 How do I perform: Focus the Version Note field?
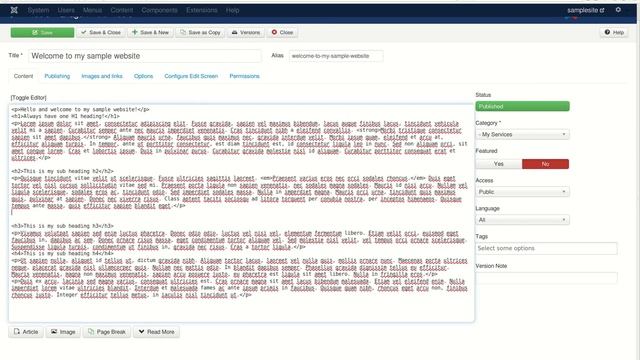(547, 278)
